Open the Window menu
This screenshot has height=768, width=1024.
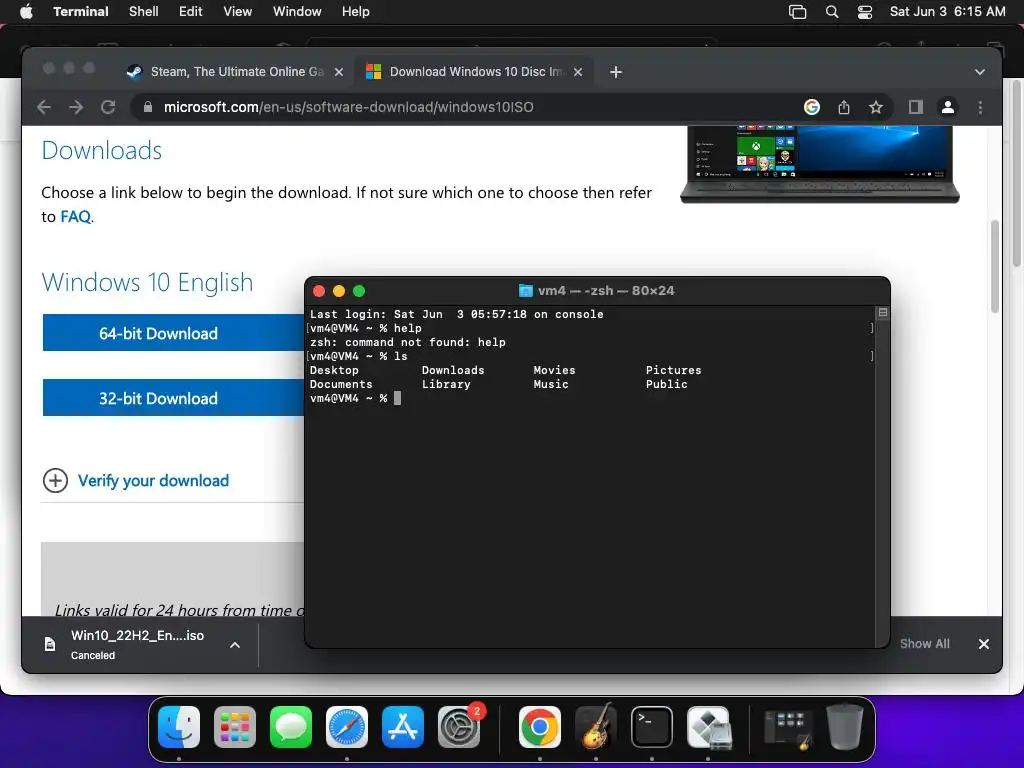pos(297,12)
